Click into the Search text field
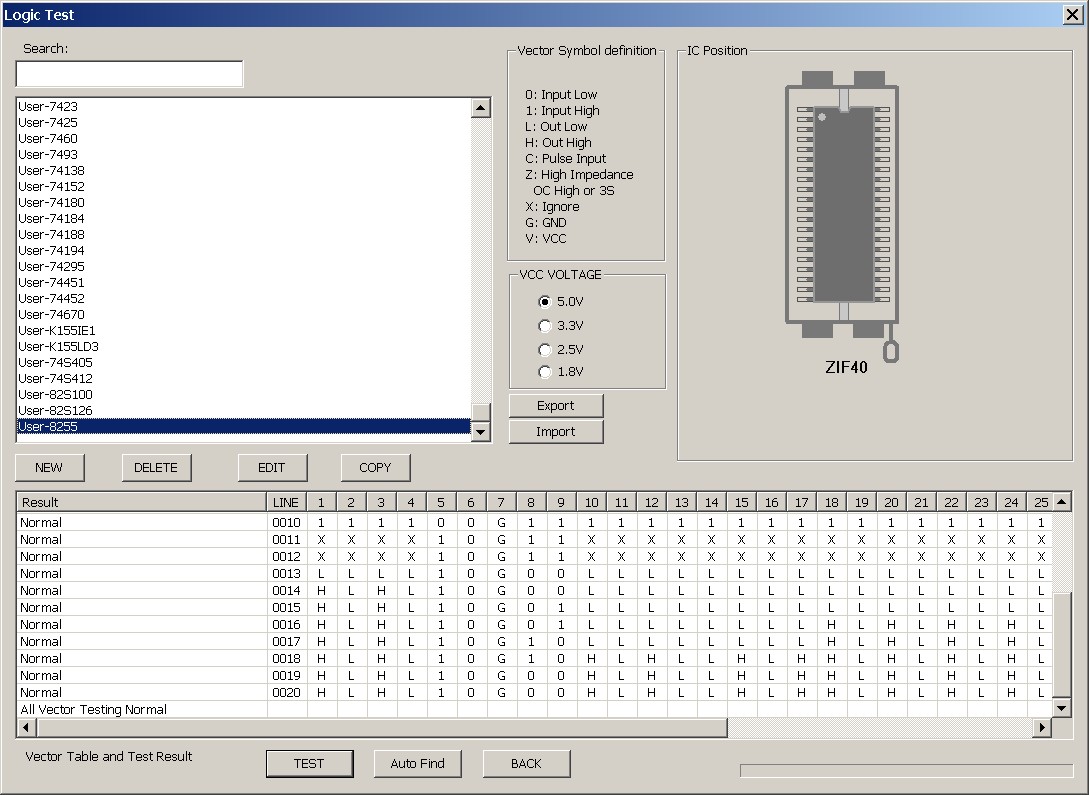This screenshot has width=1089, height=795. tap(129, 75)
